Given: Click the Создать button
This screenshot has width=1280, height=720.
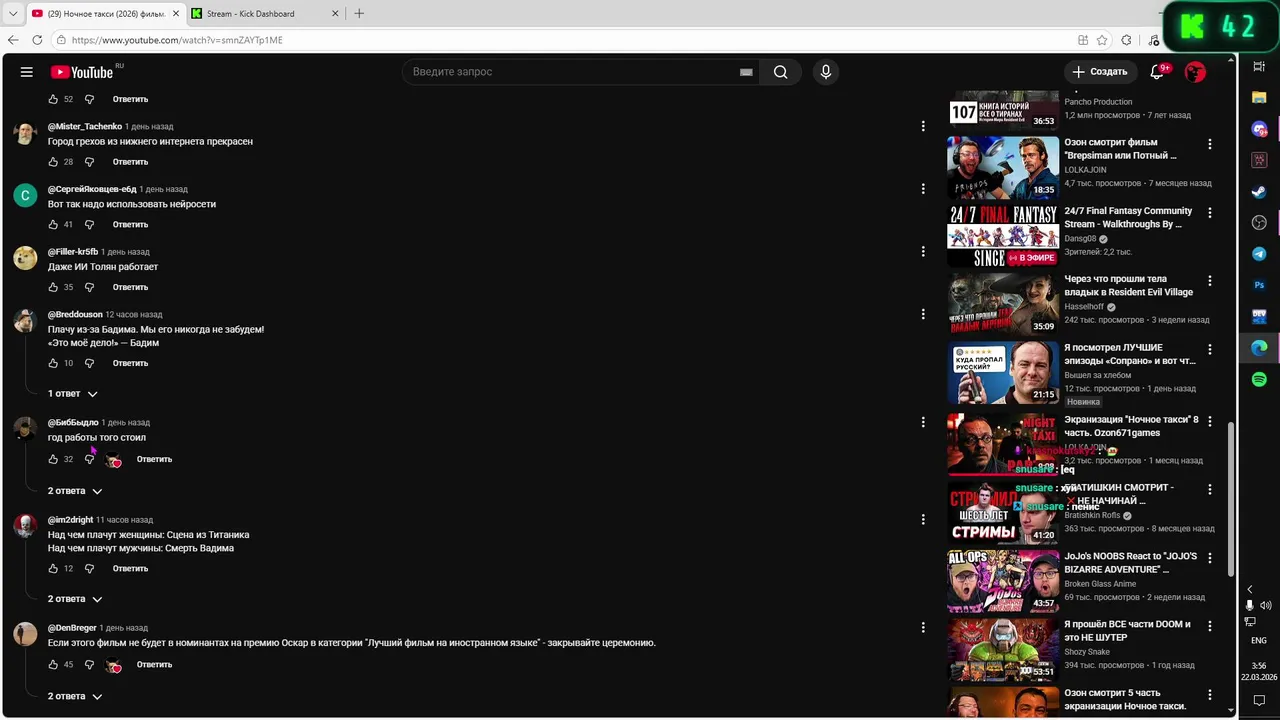Looking at the screenshot, I should click(1099, 72).
